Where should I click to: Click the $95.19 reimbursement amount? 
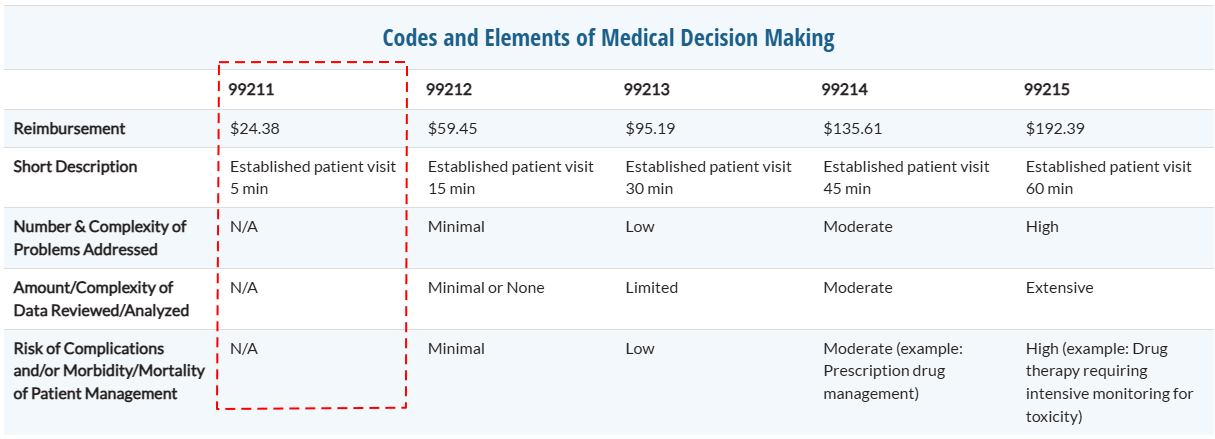pyautogui.click(x=650, y=128)
